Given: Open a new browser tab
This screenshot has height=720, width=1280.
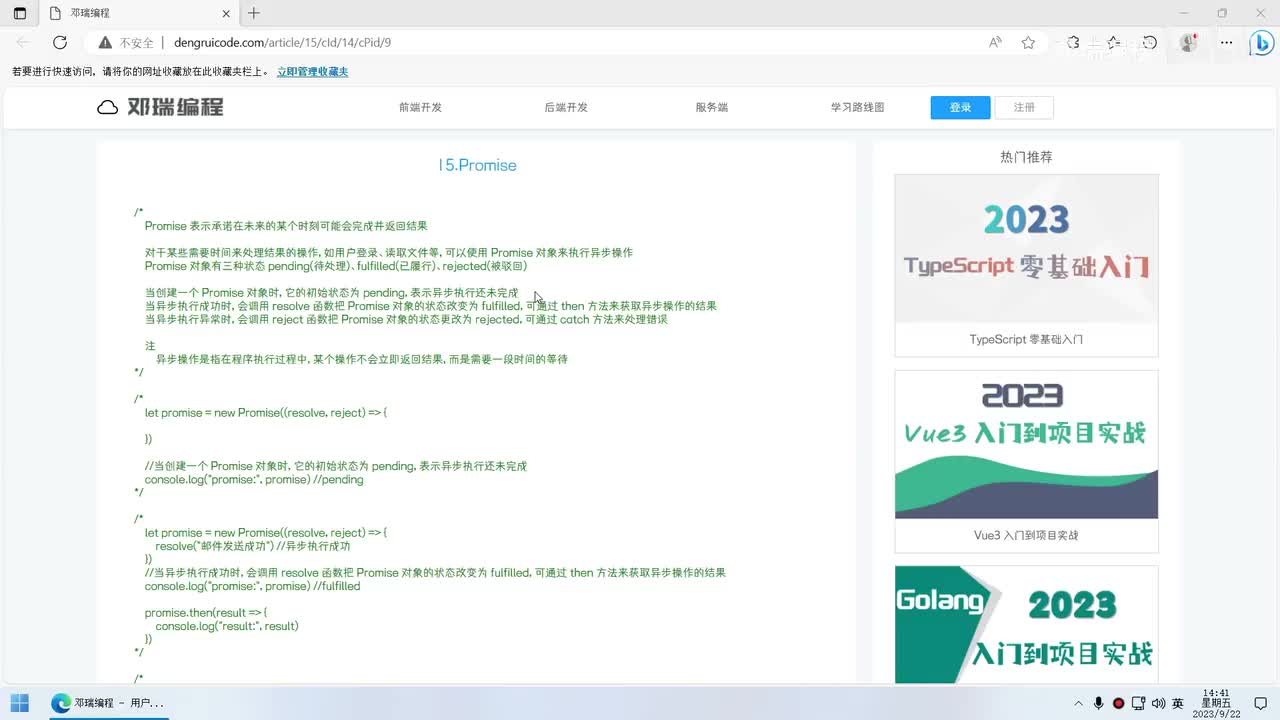Looking at the screenshot, I should (254, 13).
